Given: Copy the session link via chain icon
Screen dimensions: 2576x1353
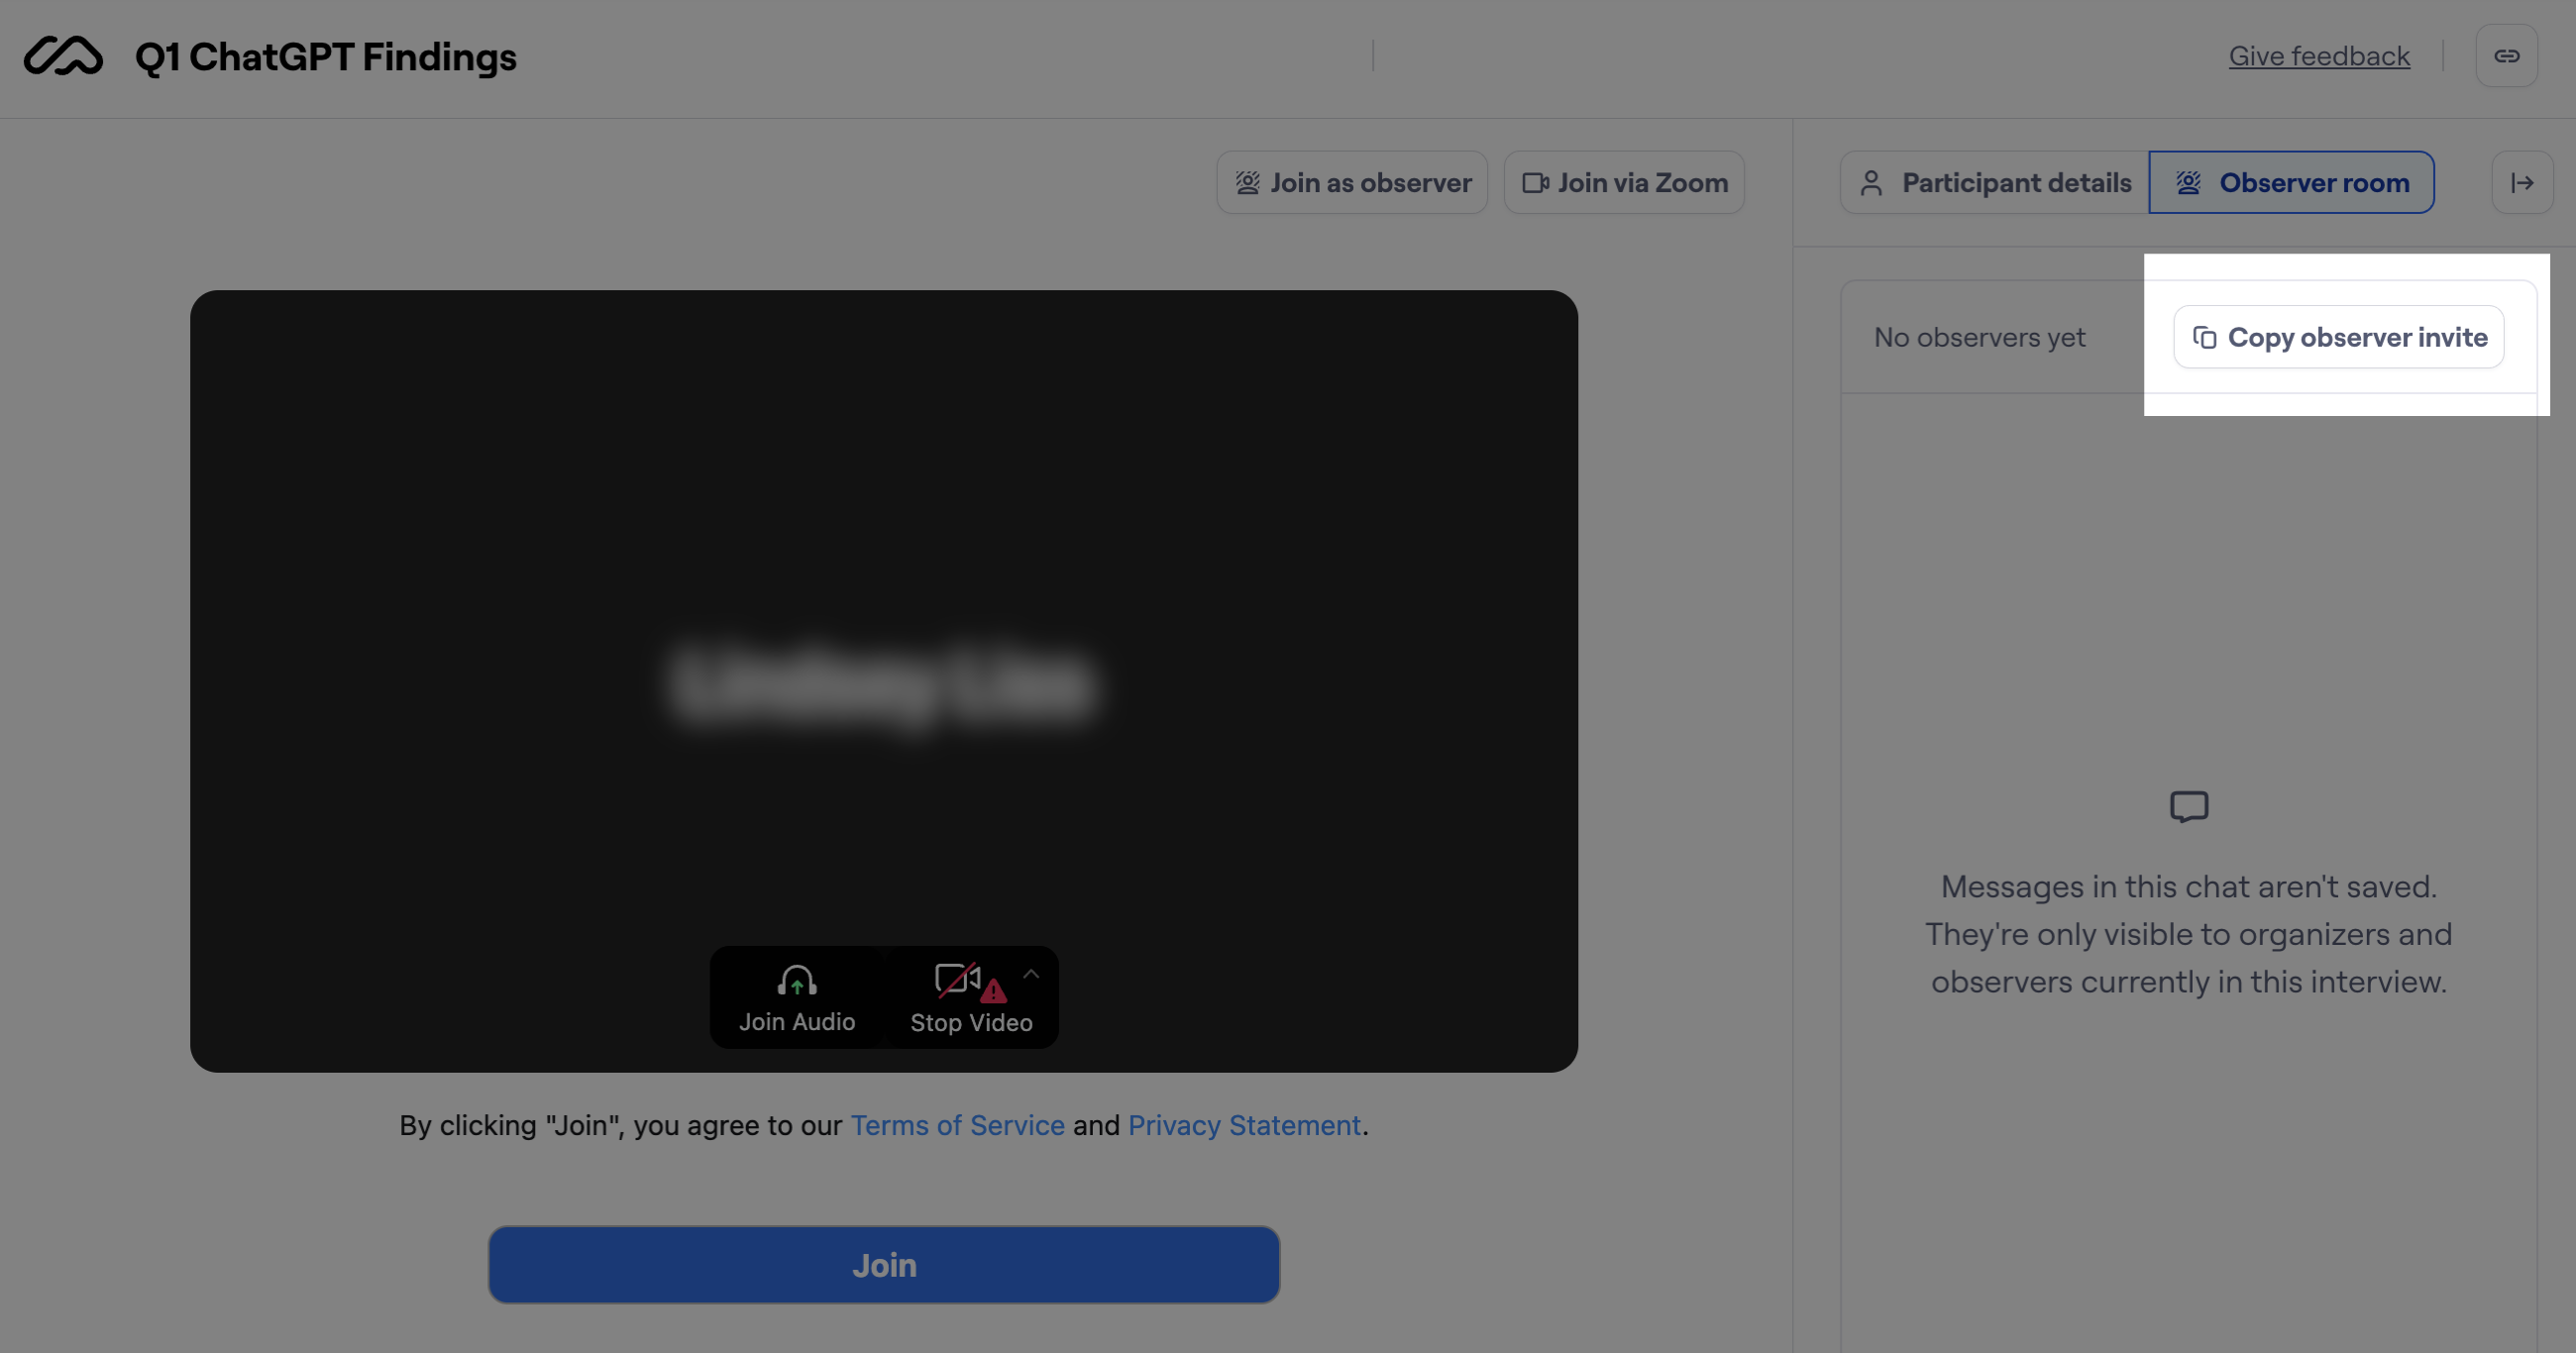Looking at the screenshot, I should pos(2506,56).
